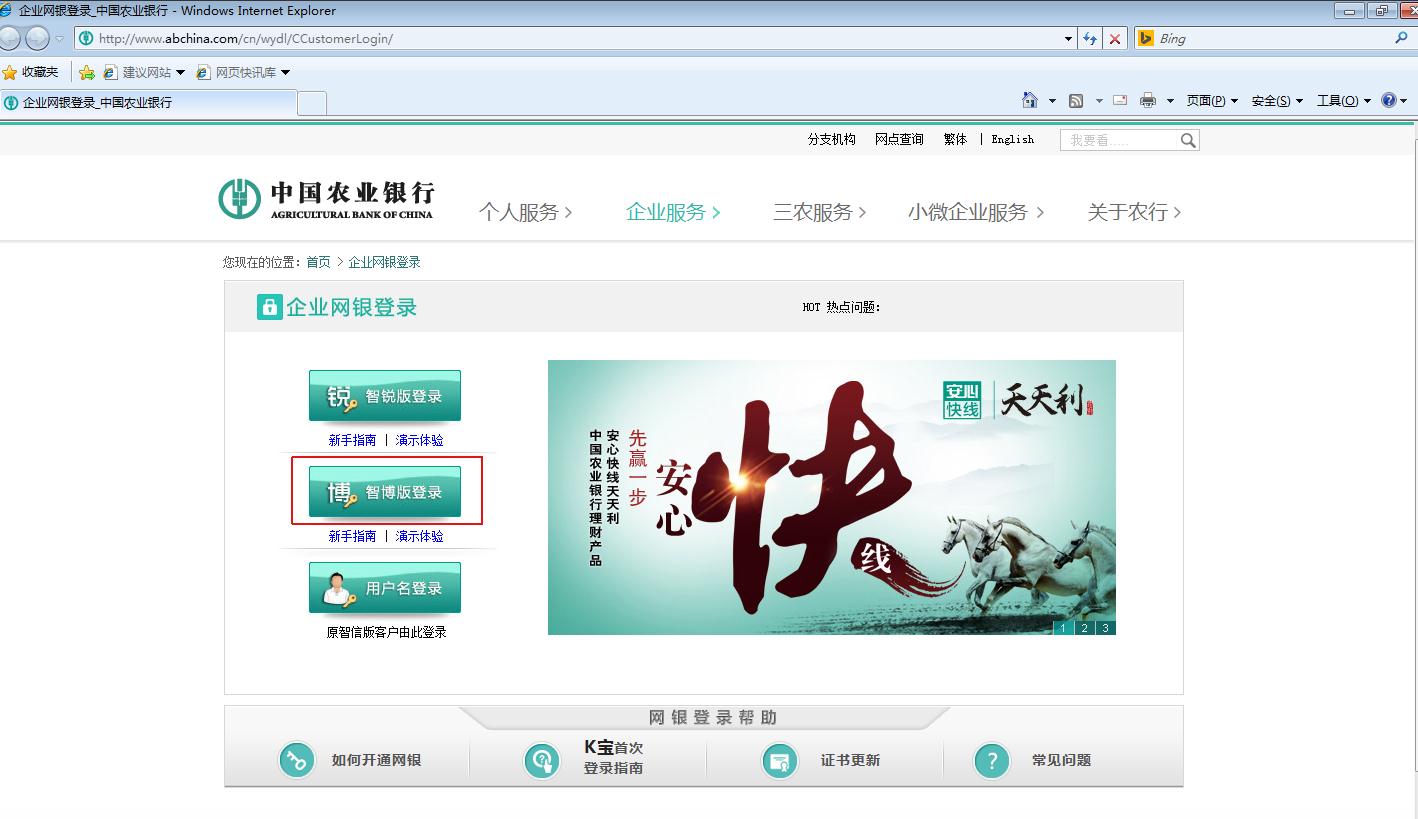Viewport: 1418px width, 819px height.
Task: Expand the 工具(O) dropdown menu
Action: (x=1343, y=101)
